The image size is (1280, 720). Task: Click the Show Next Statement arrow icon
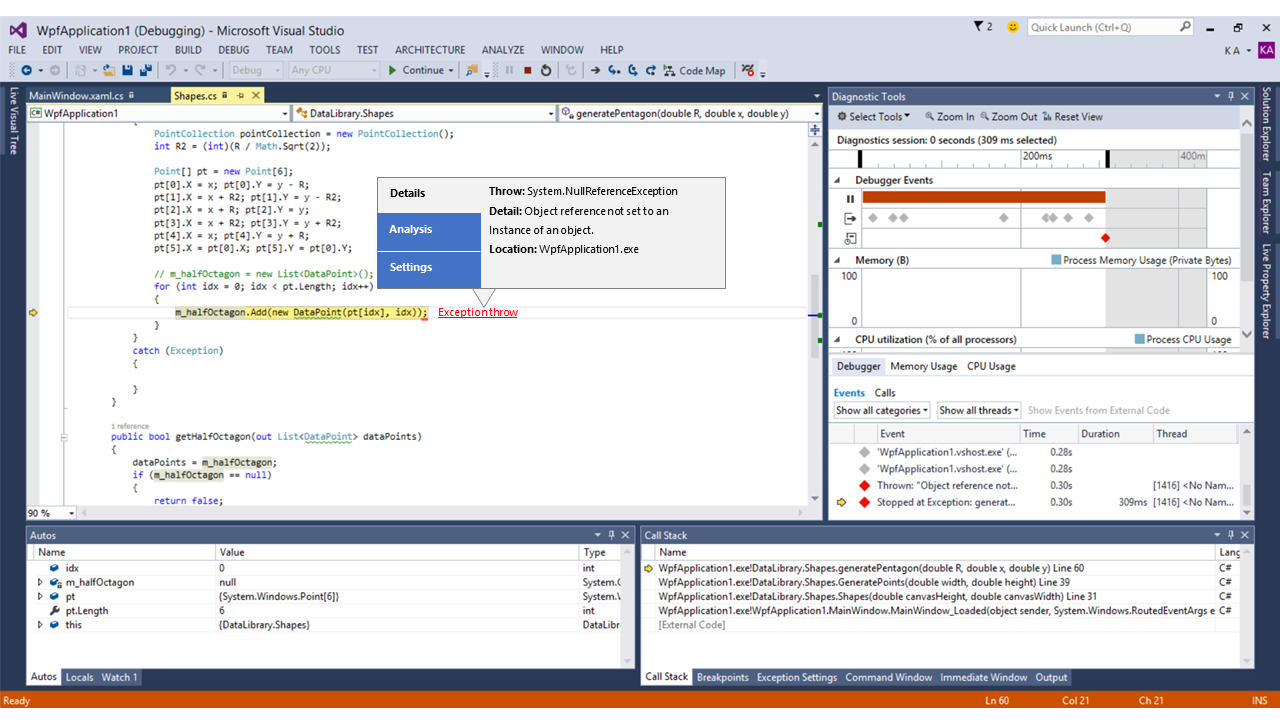pos(596,70)
